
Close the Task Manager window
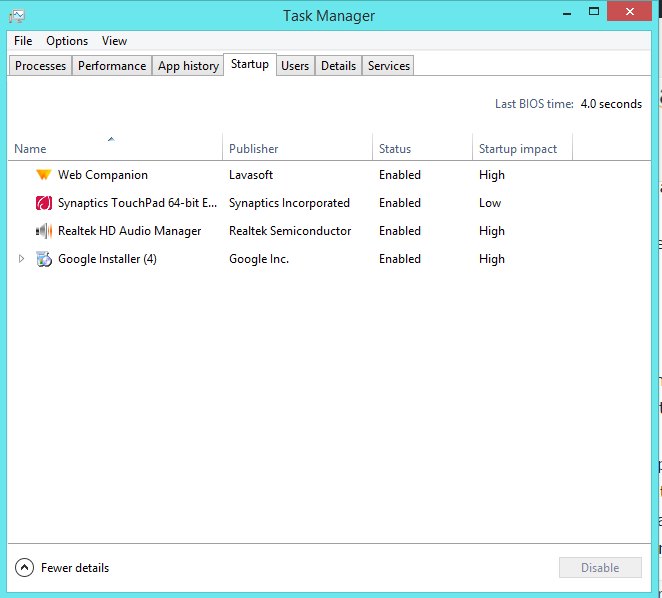click(x=629, y=11)
